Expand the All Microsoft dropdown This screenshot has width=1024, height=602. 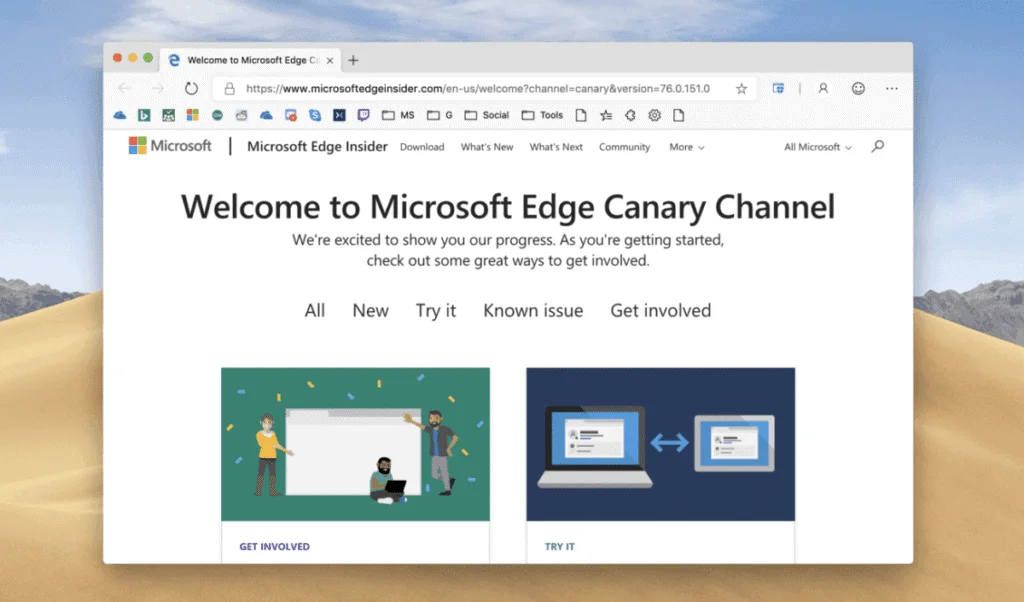pos(817,147)
